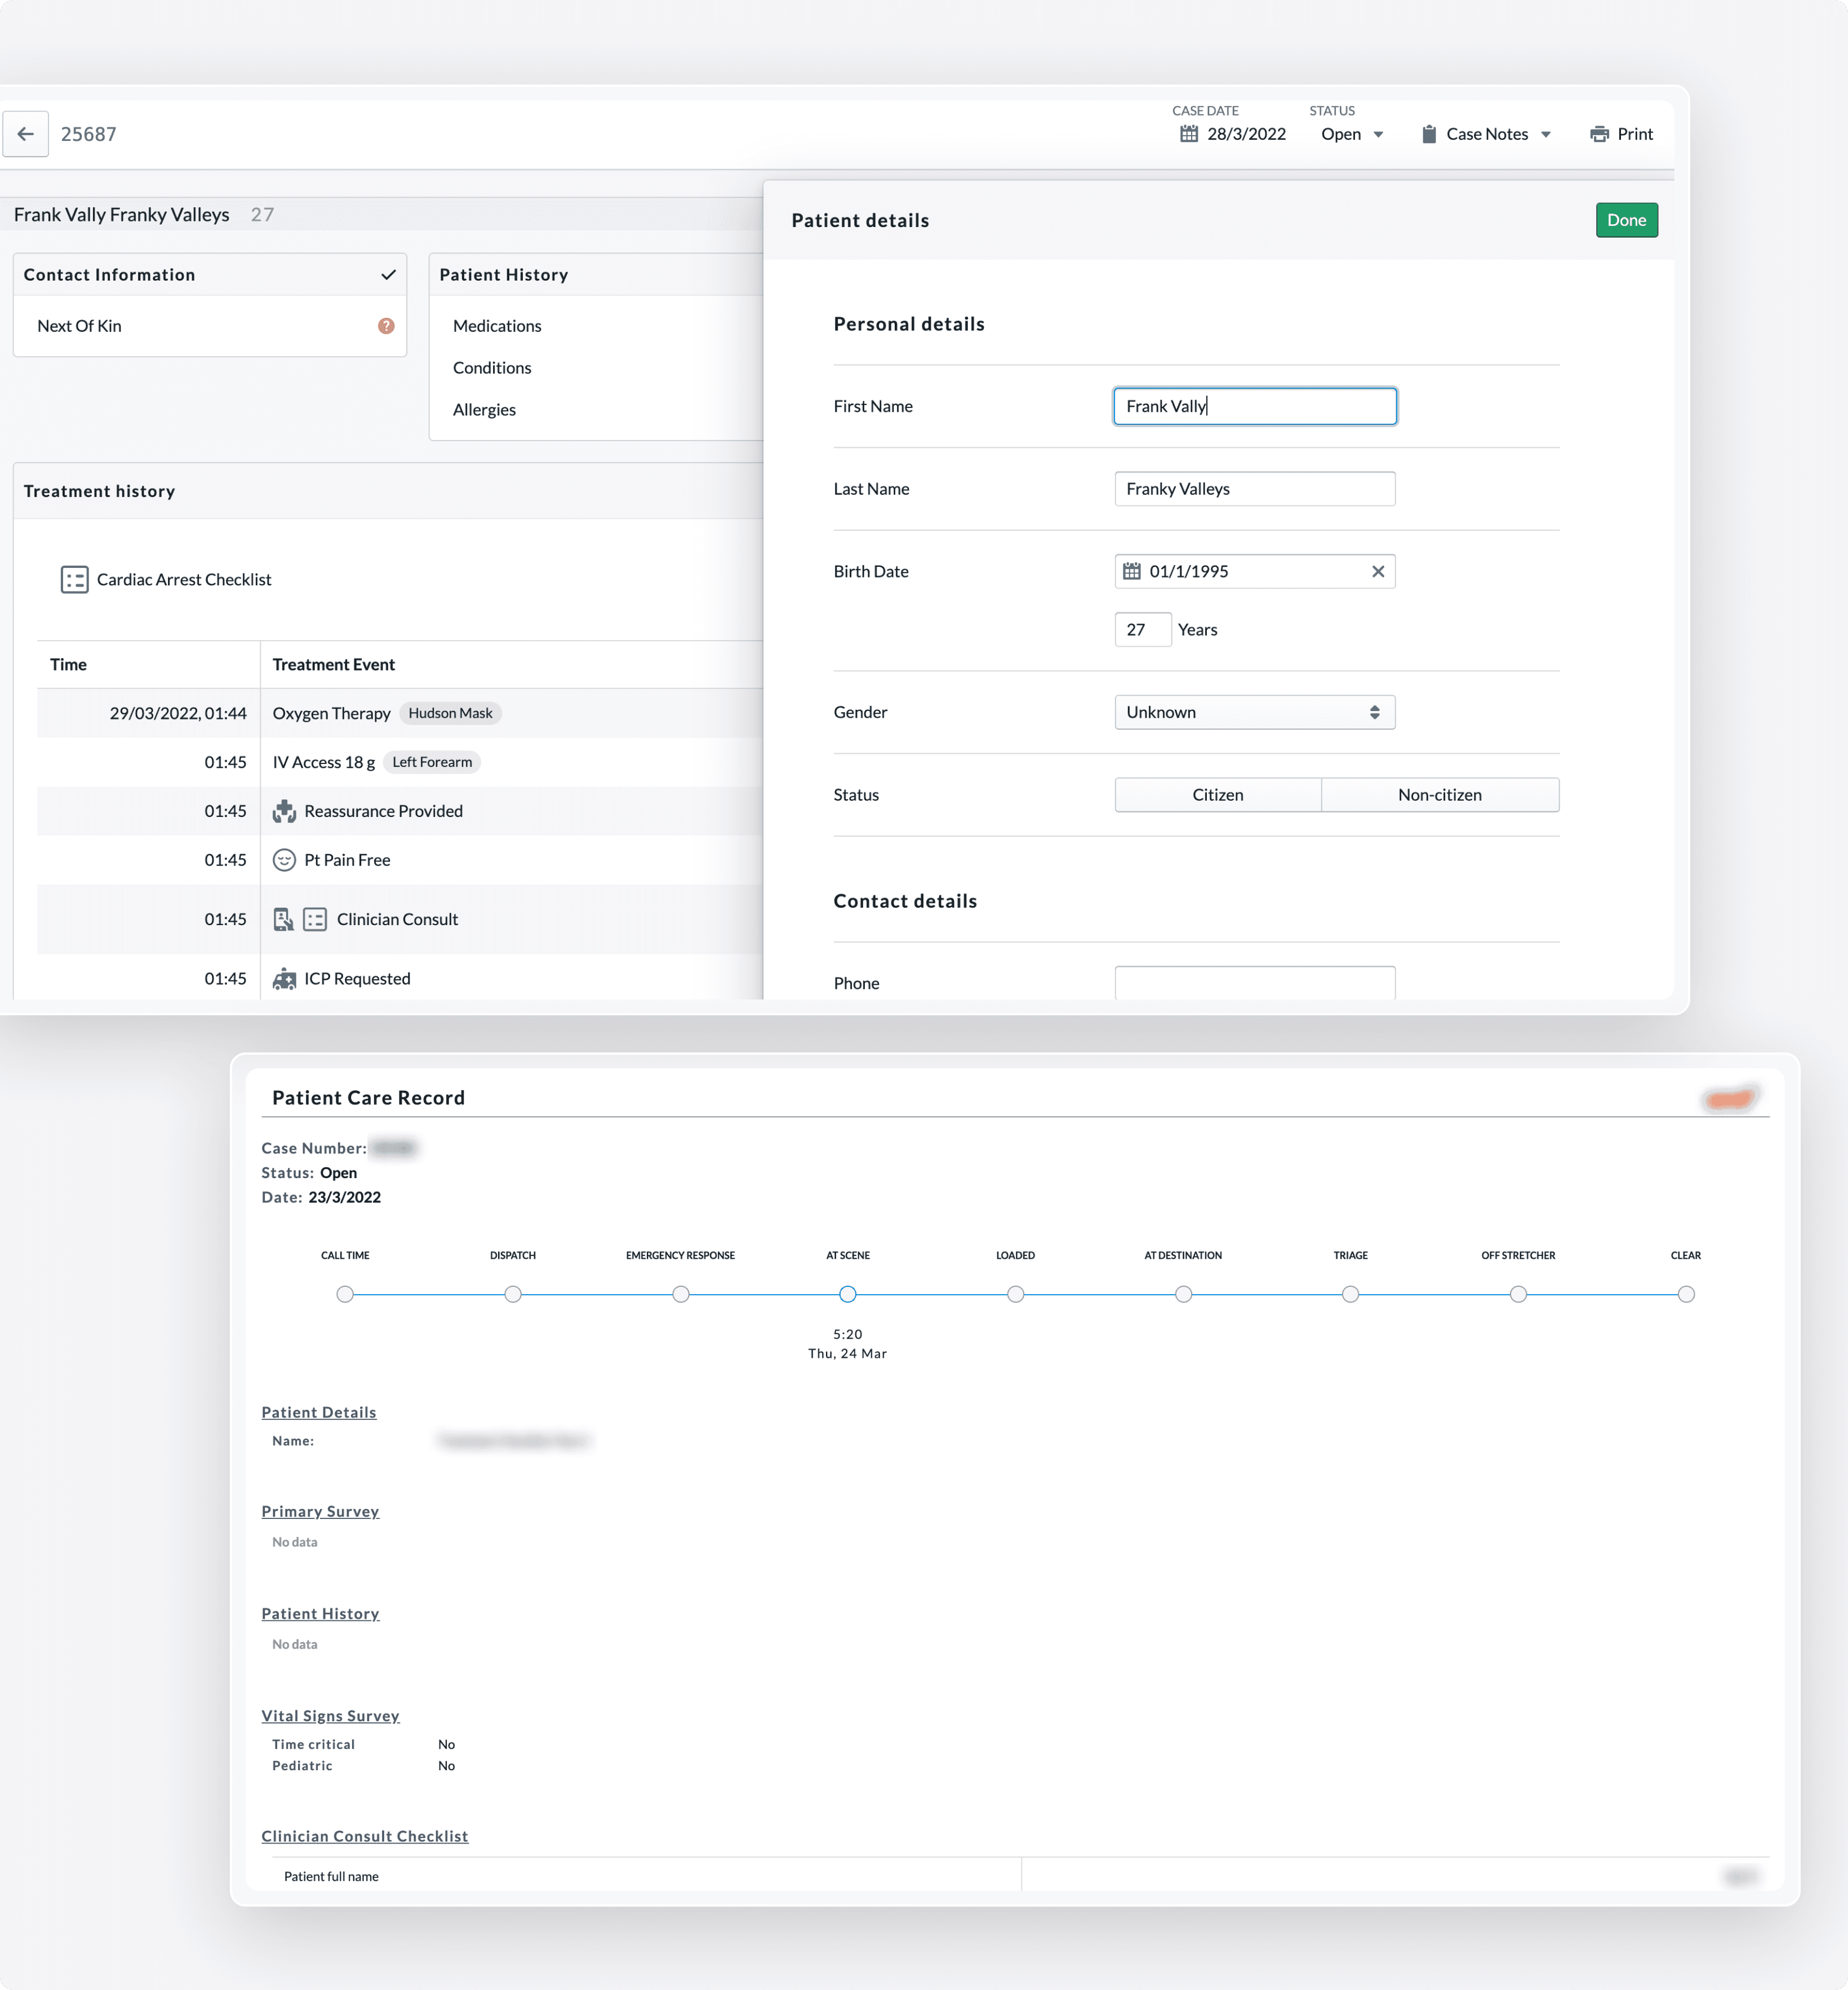Viewport: 1848px width, 1990px height.
Task: Click the Case Notes clipboard icon
Action: click(1429, 134)
